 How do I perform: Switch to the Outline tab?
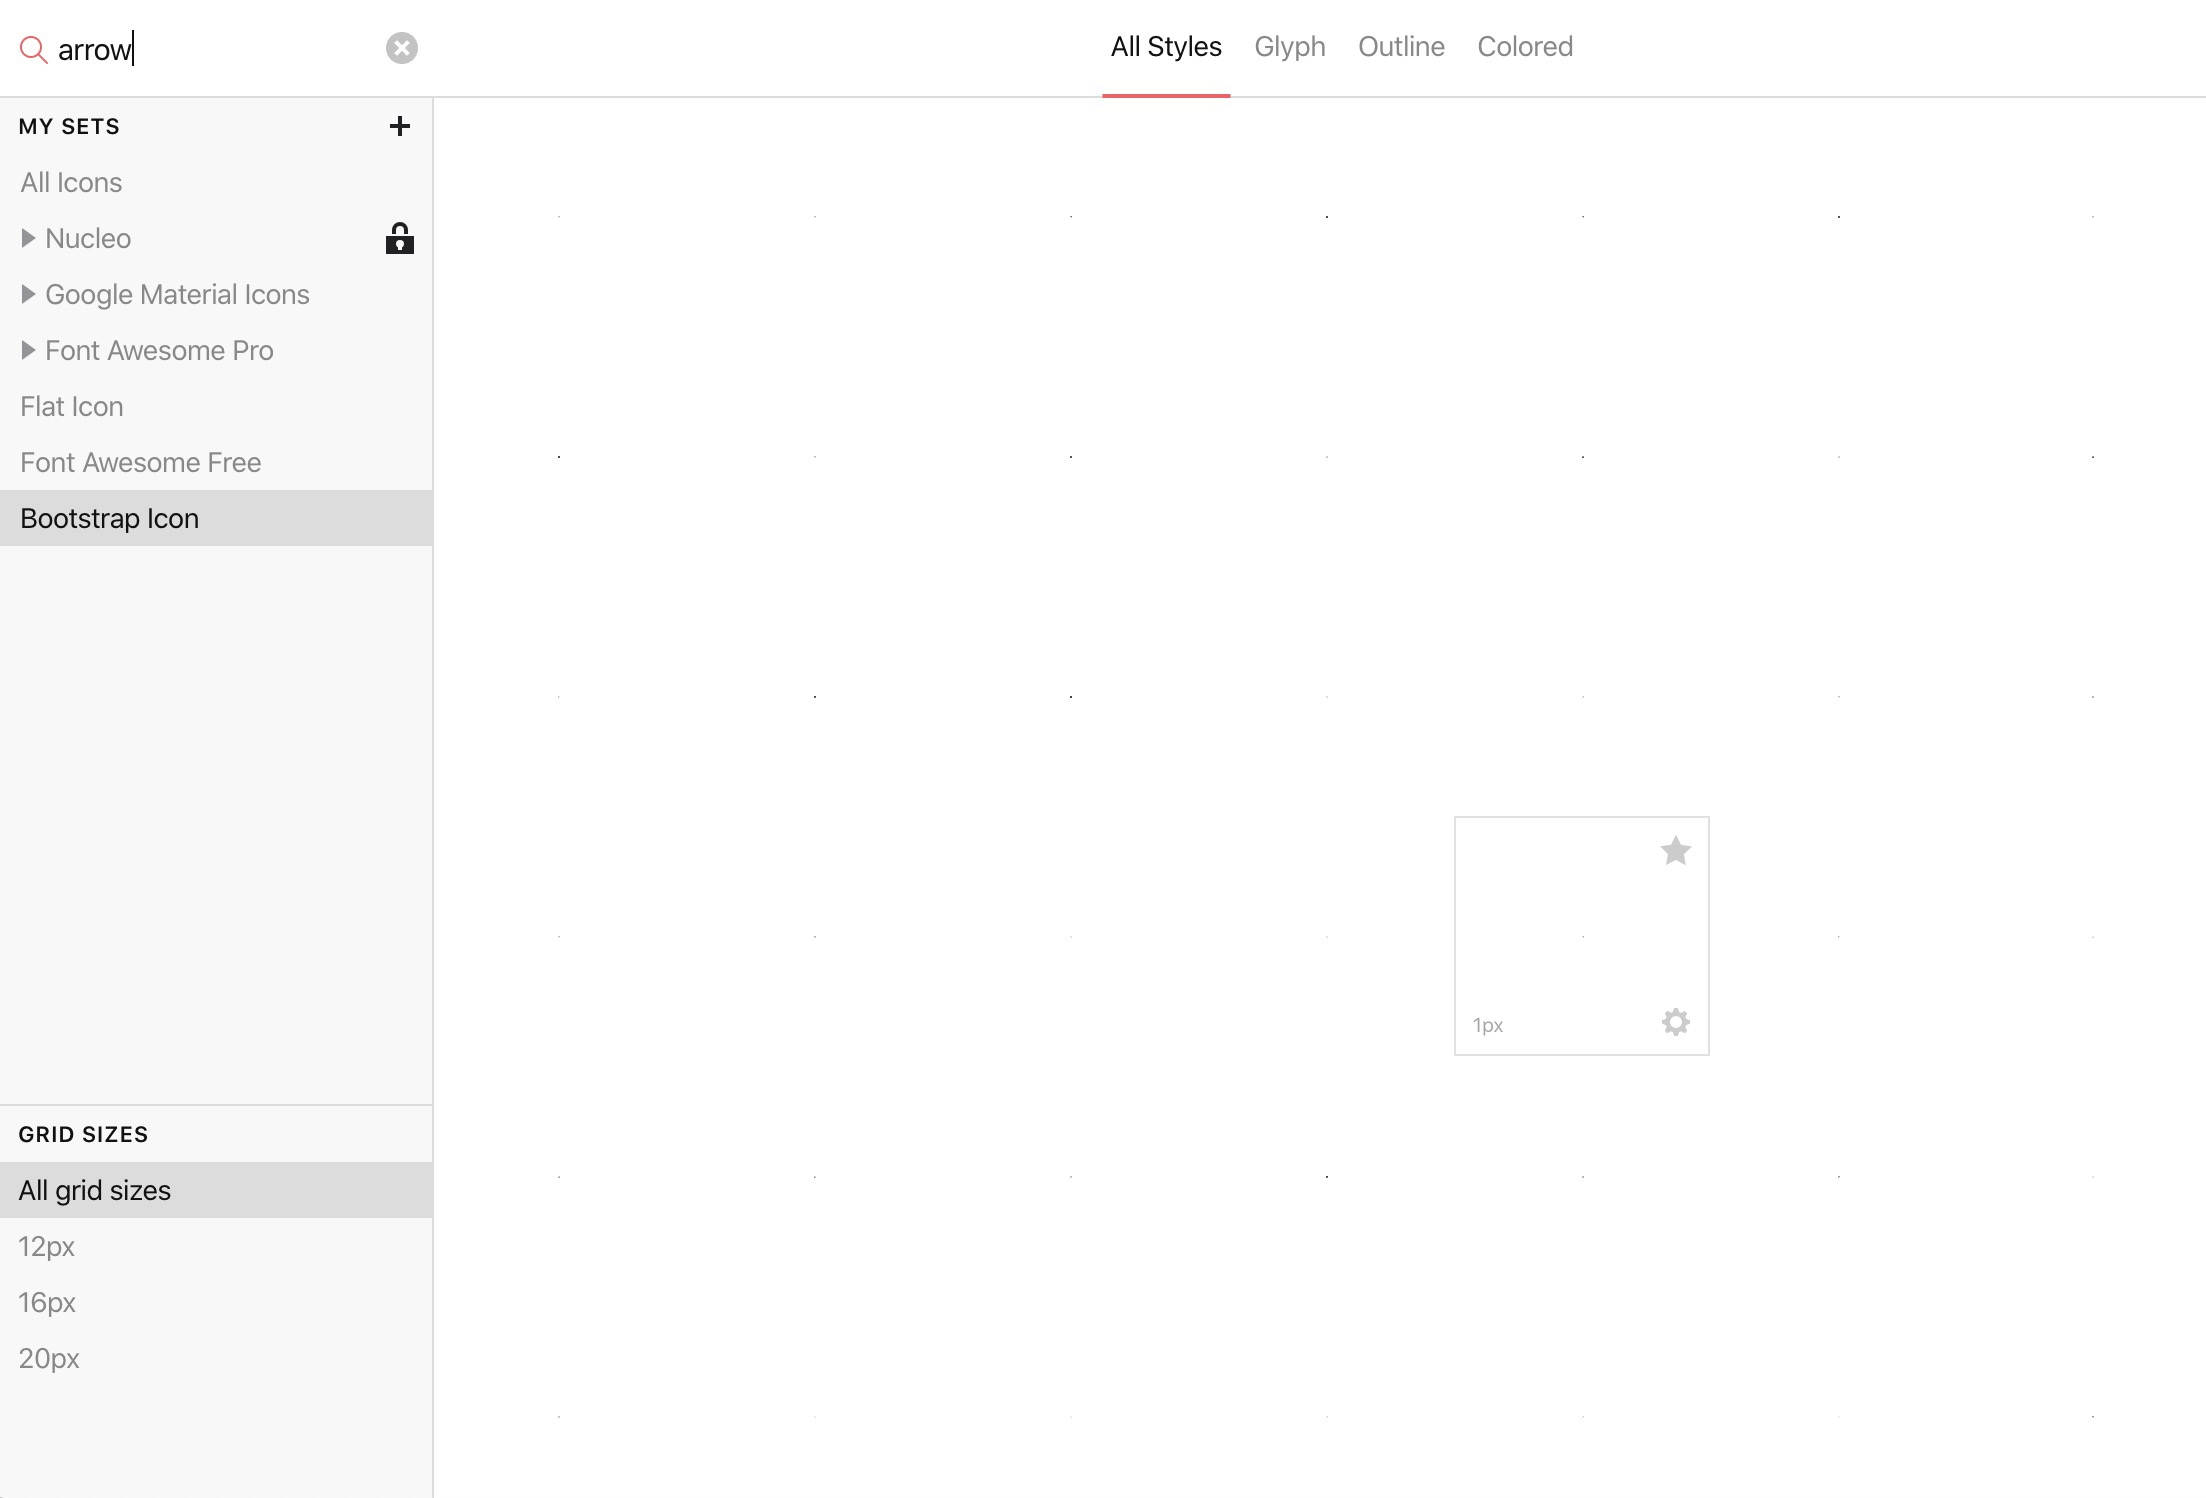(1400, 47)
